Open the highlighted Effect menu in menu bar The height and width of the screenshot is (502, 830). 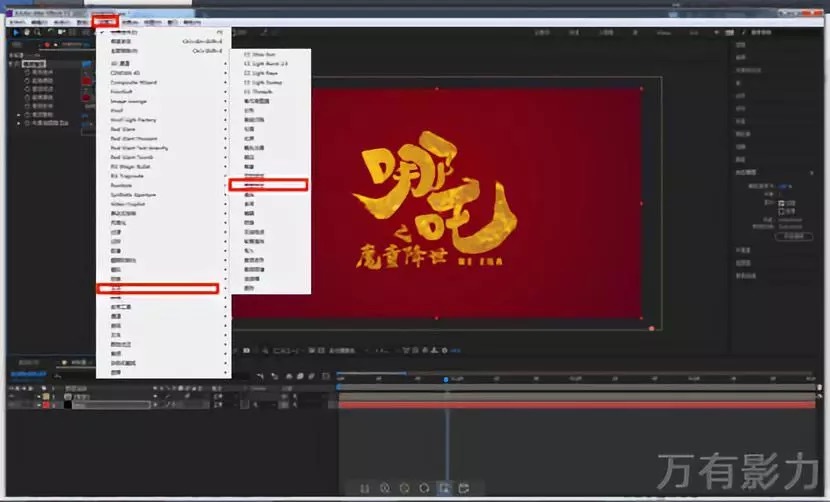tap(104, 20)
